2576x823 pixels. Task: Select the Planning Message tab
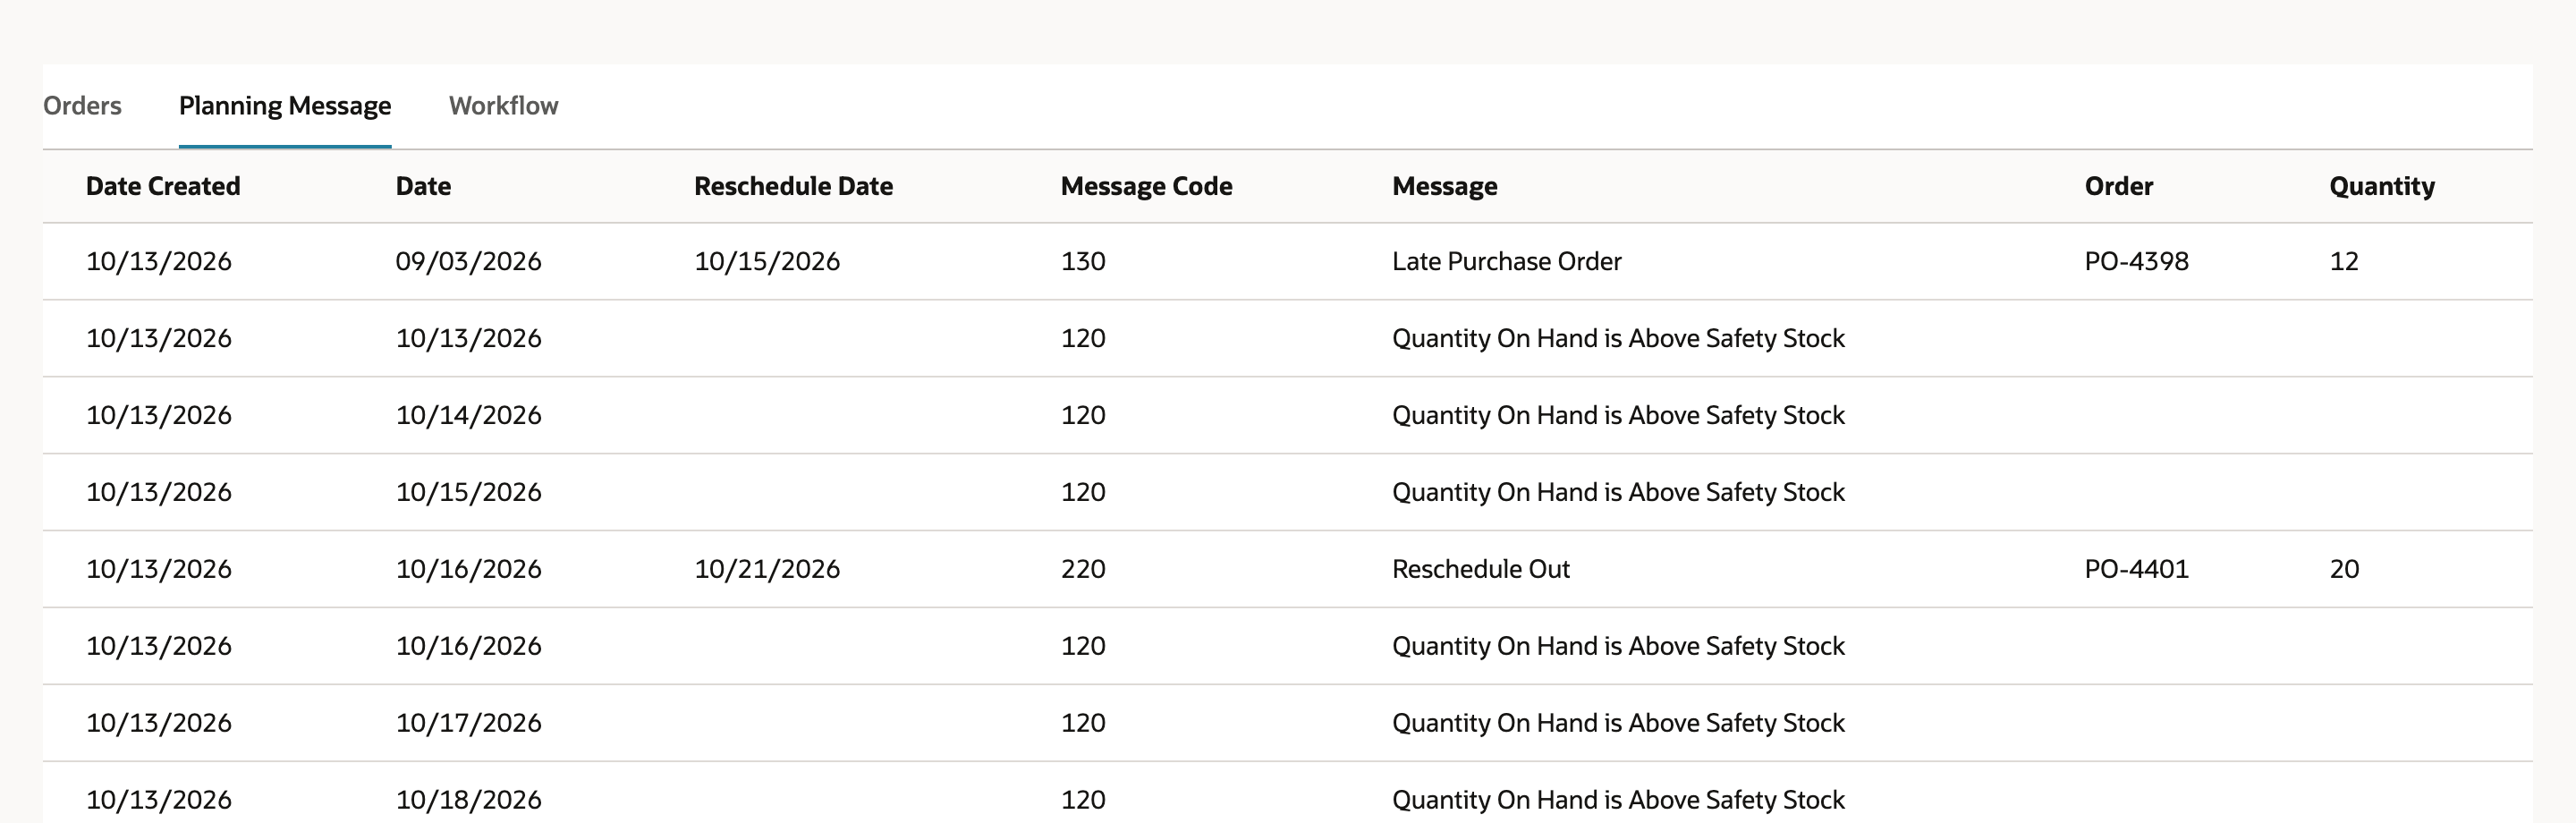point(285,106)
